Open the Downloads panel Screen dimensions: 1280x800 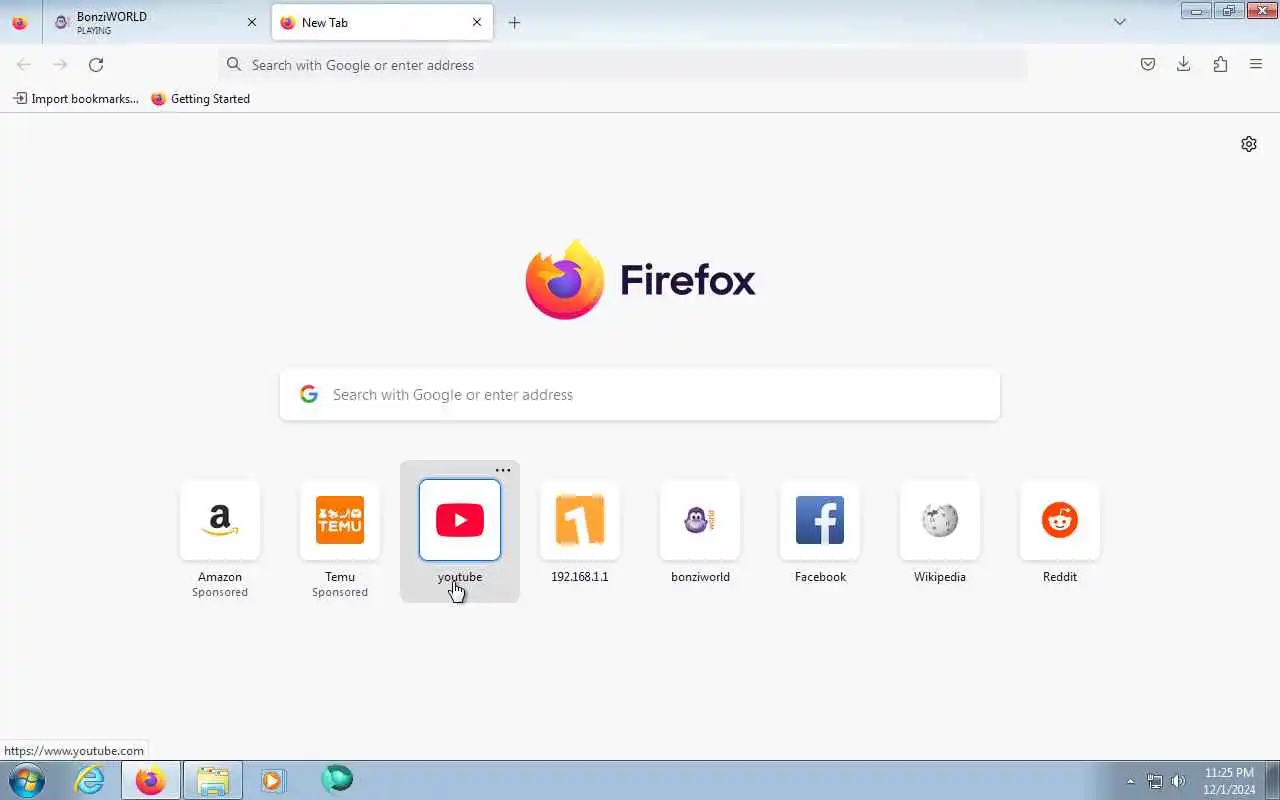[1184, 65]
